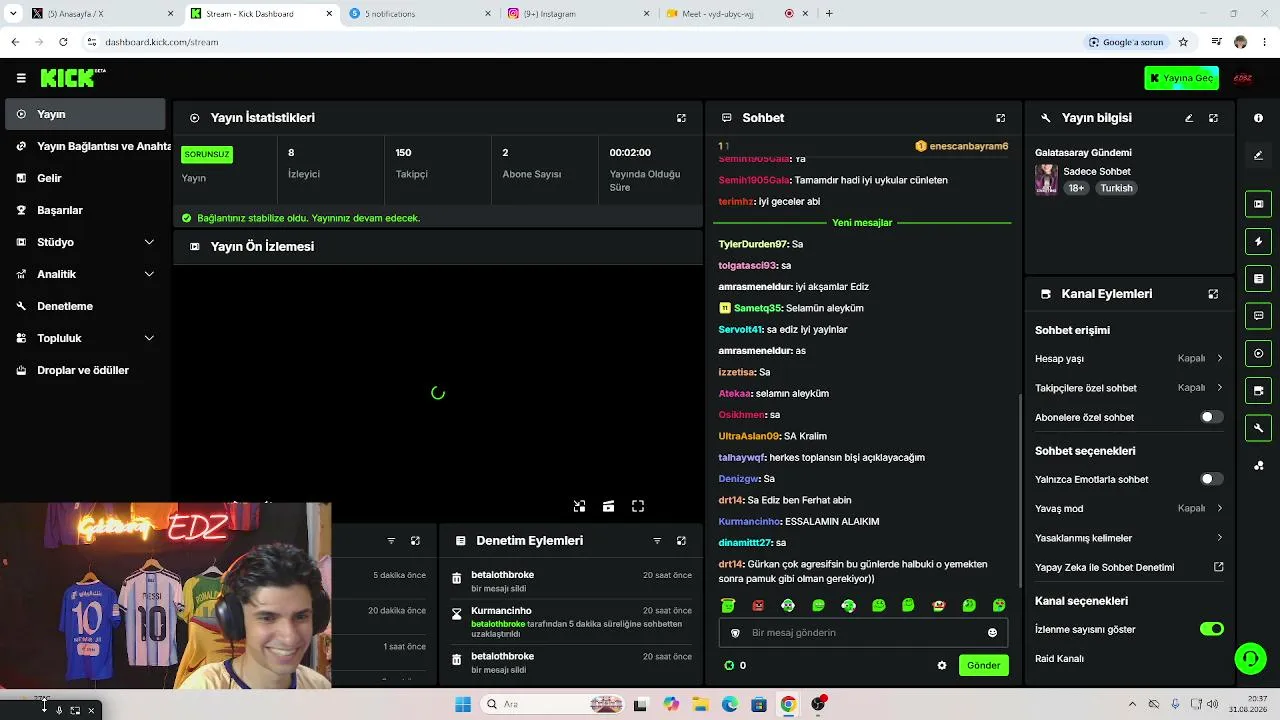Image resolution: width=1280 pixels, height=720 pixels.
Task: Jump to the Yeni mesajlar divider in chat
Action: (862, 223)
